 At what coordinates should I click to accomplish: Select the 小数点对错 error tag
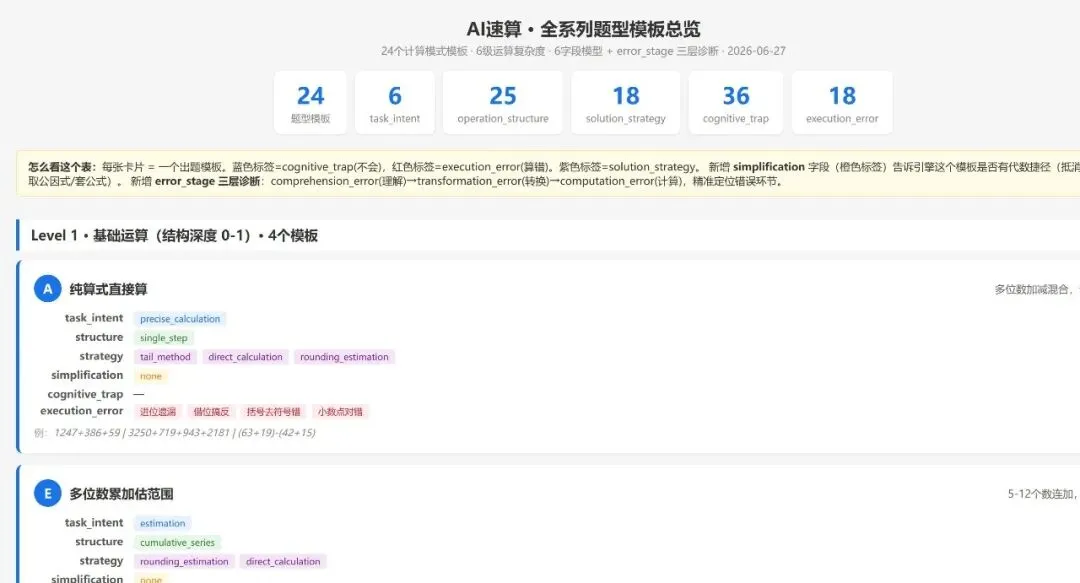coord(340,412)
